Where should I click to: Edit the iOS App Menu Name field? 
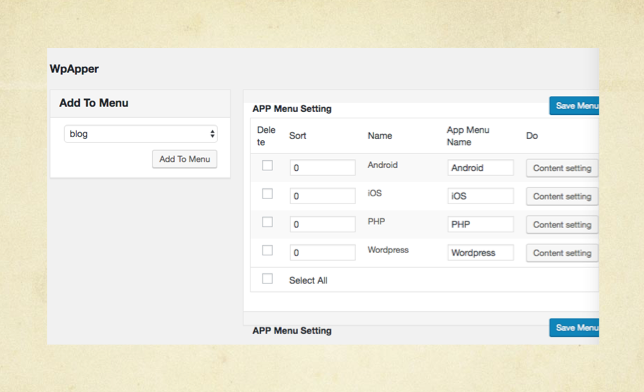point(481,196)
